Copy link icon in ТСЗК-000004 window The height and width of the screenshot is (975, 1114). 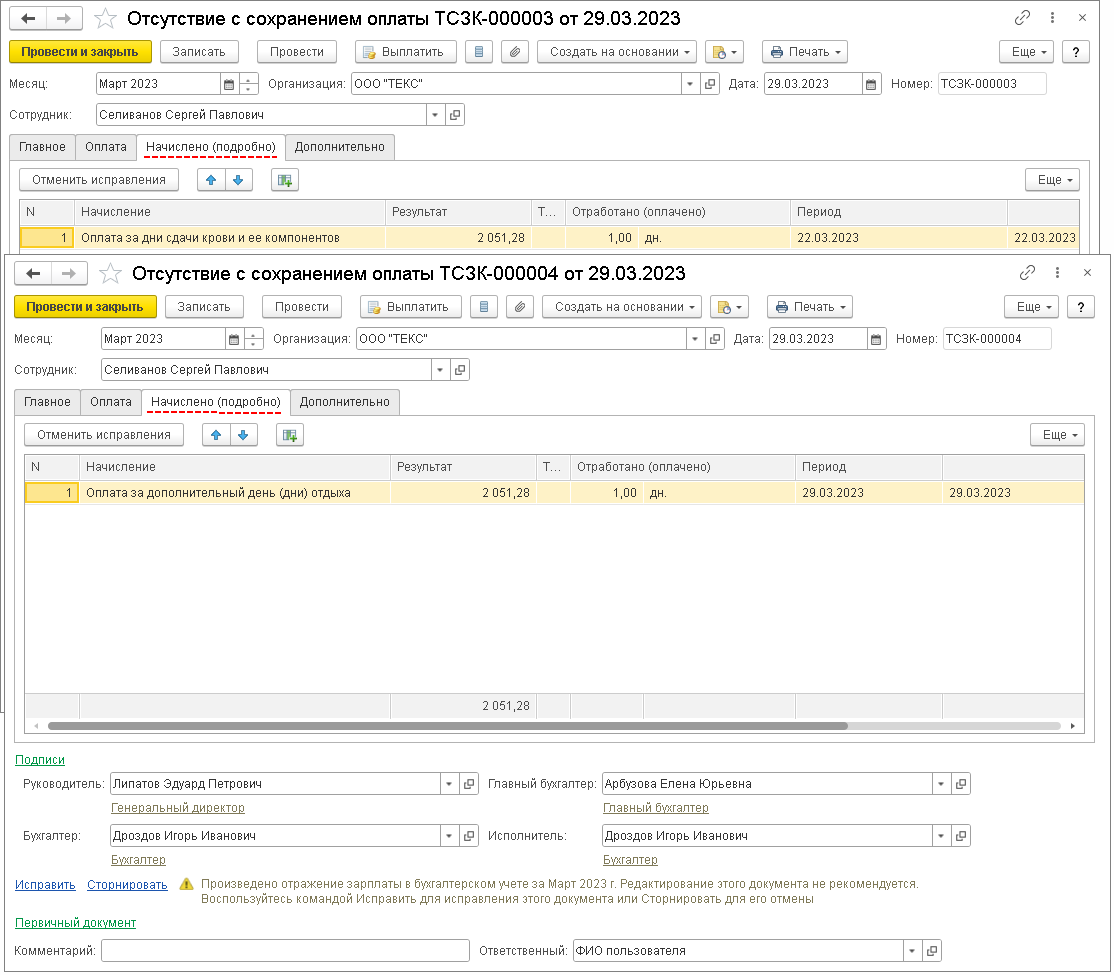point(1027,273)
